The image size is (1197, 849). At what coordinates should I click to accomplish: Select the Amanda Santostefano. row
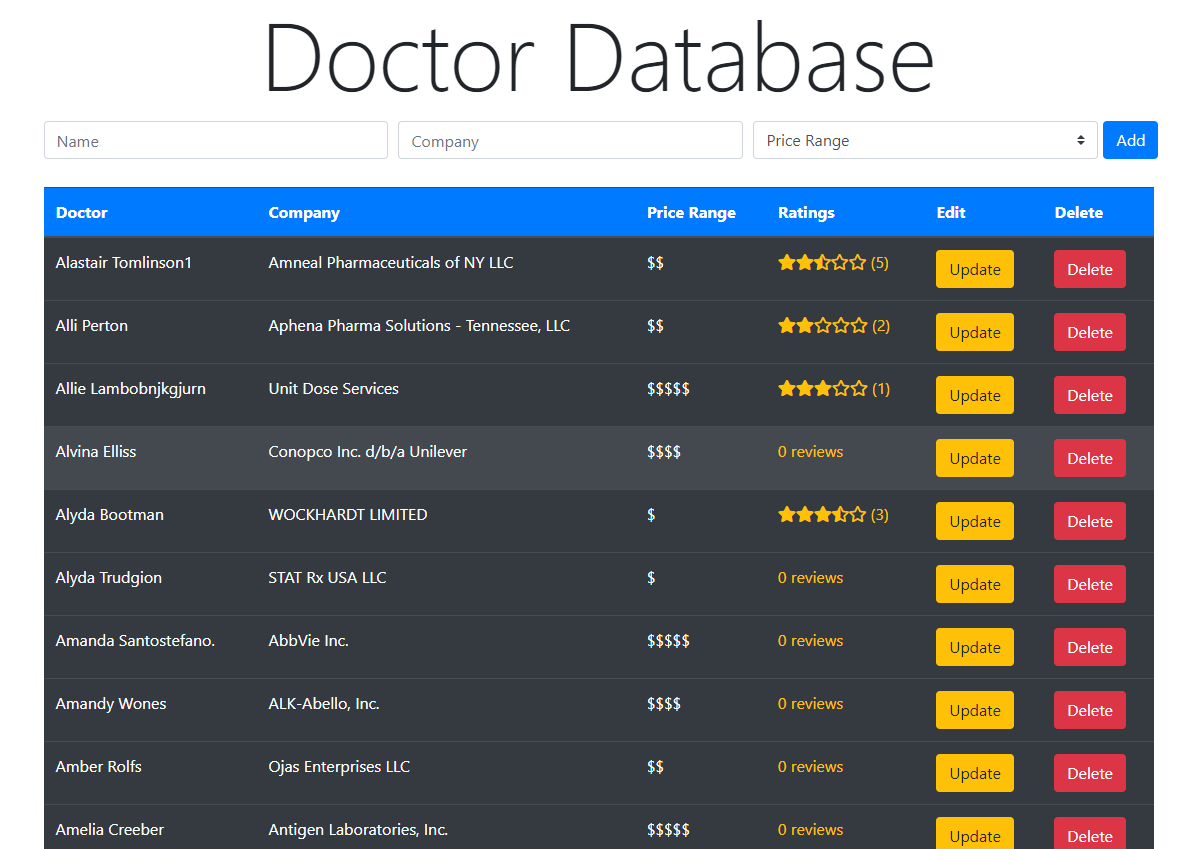[135, 641]
